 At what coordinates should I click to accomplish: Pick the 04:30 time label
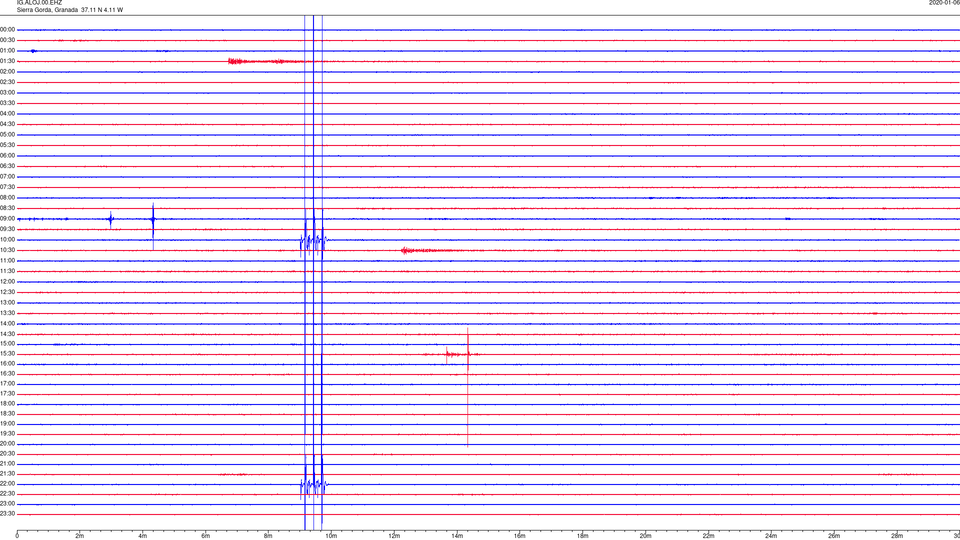tap(7, 124)
